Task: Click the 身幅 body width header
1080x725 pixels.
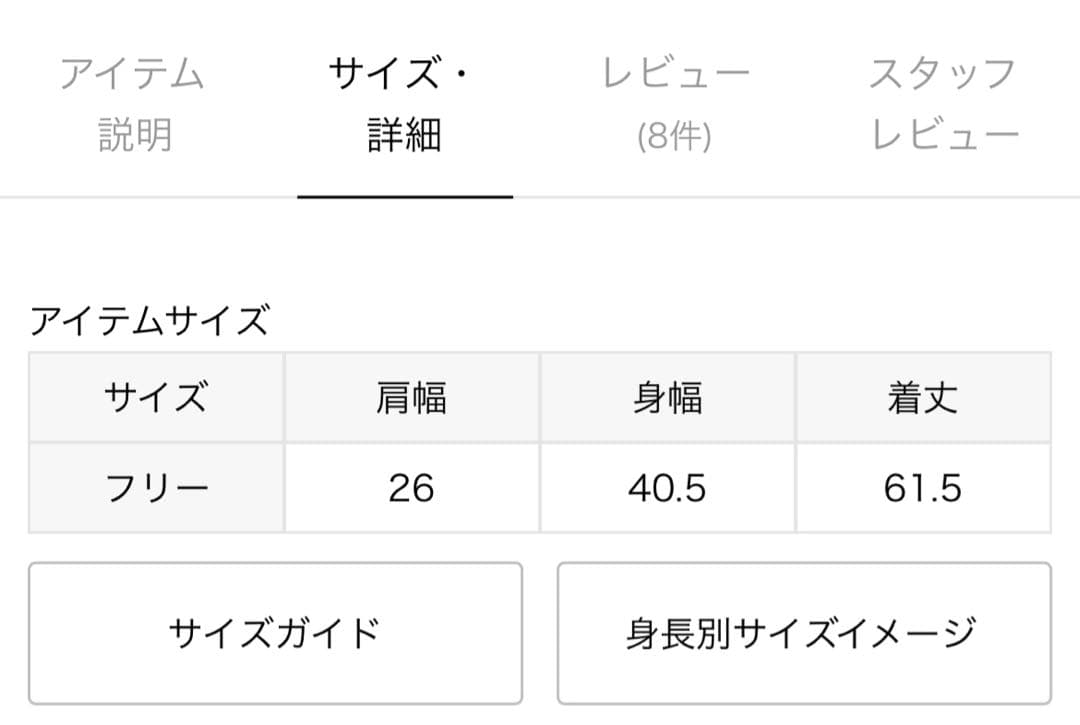Action: point(669,397)
